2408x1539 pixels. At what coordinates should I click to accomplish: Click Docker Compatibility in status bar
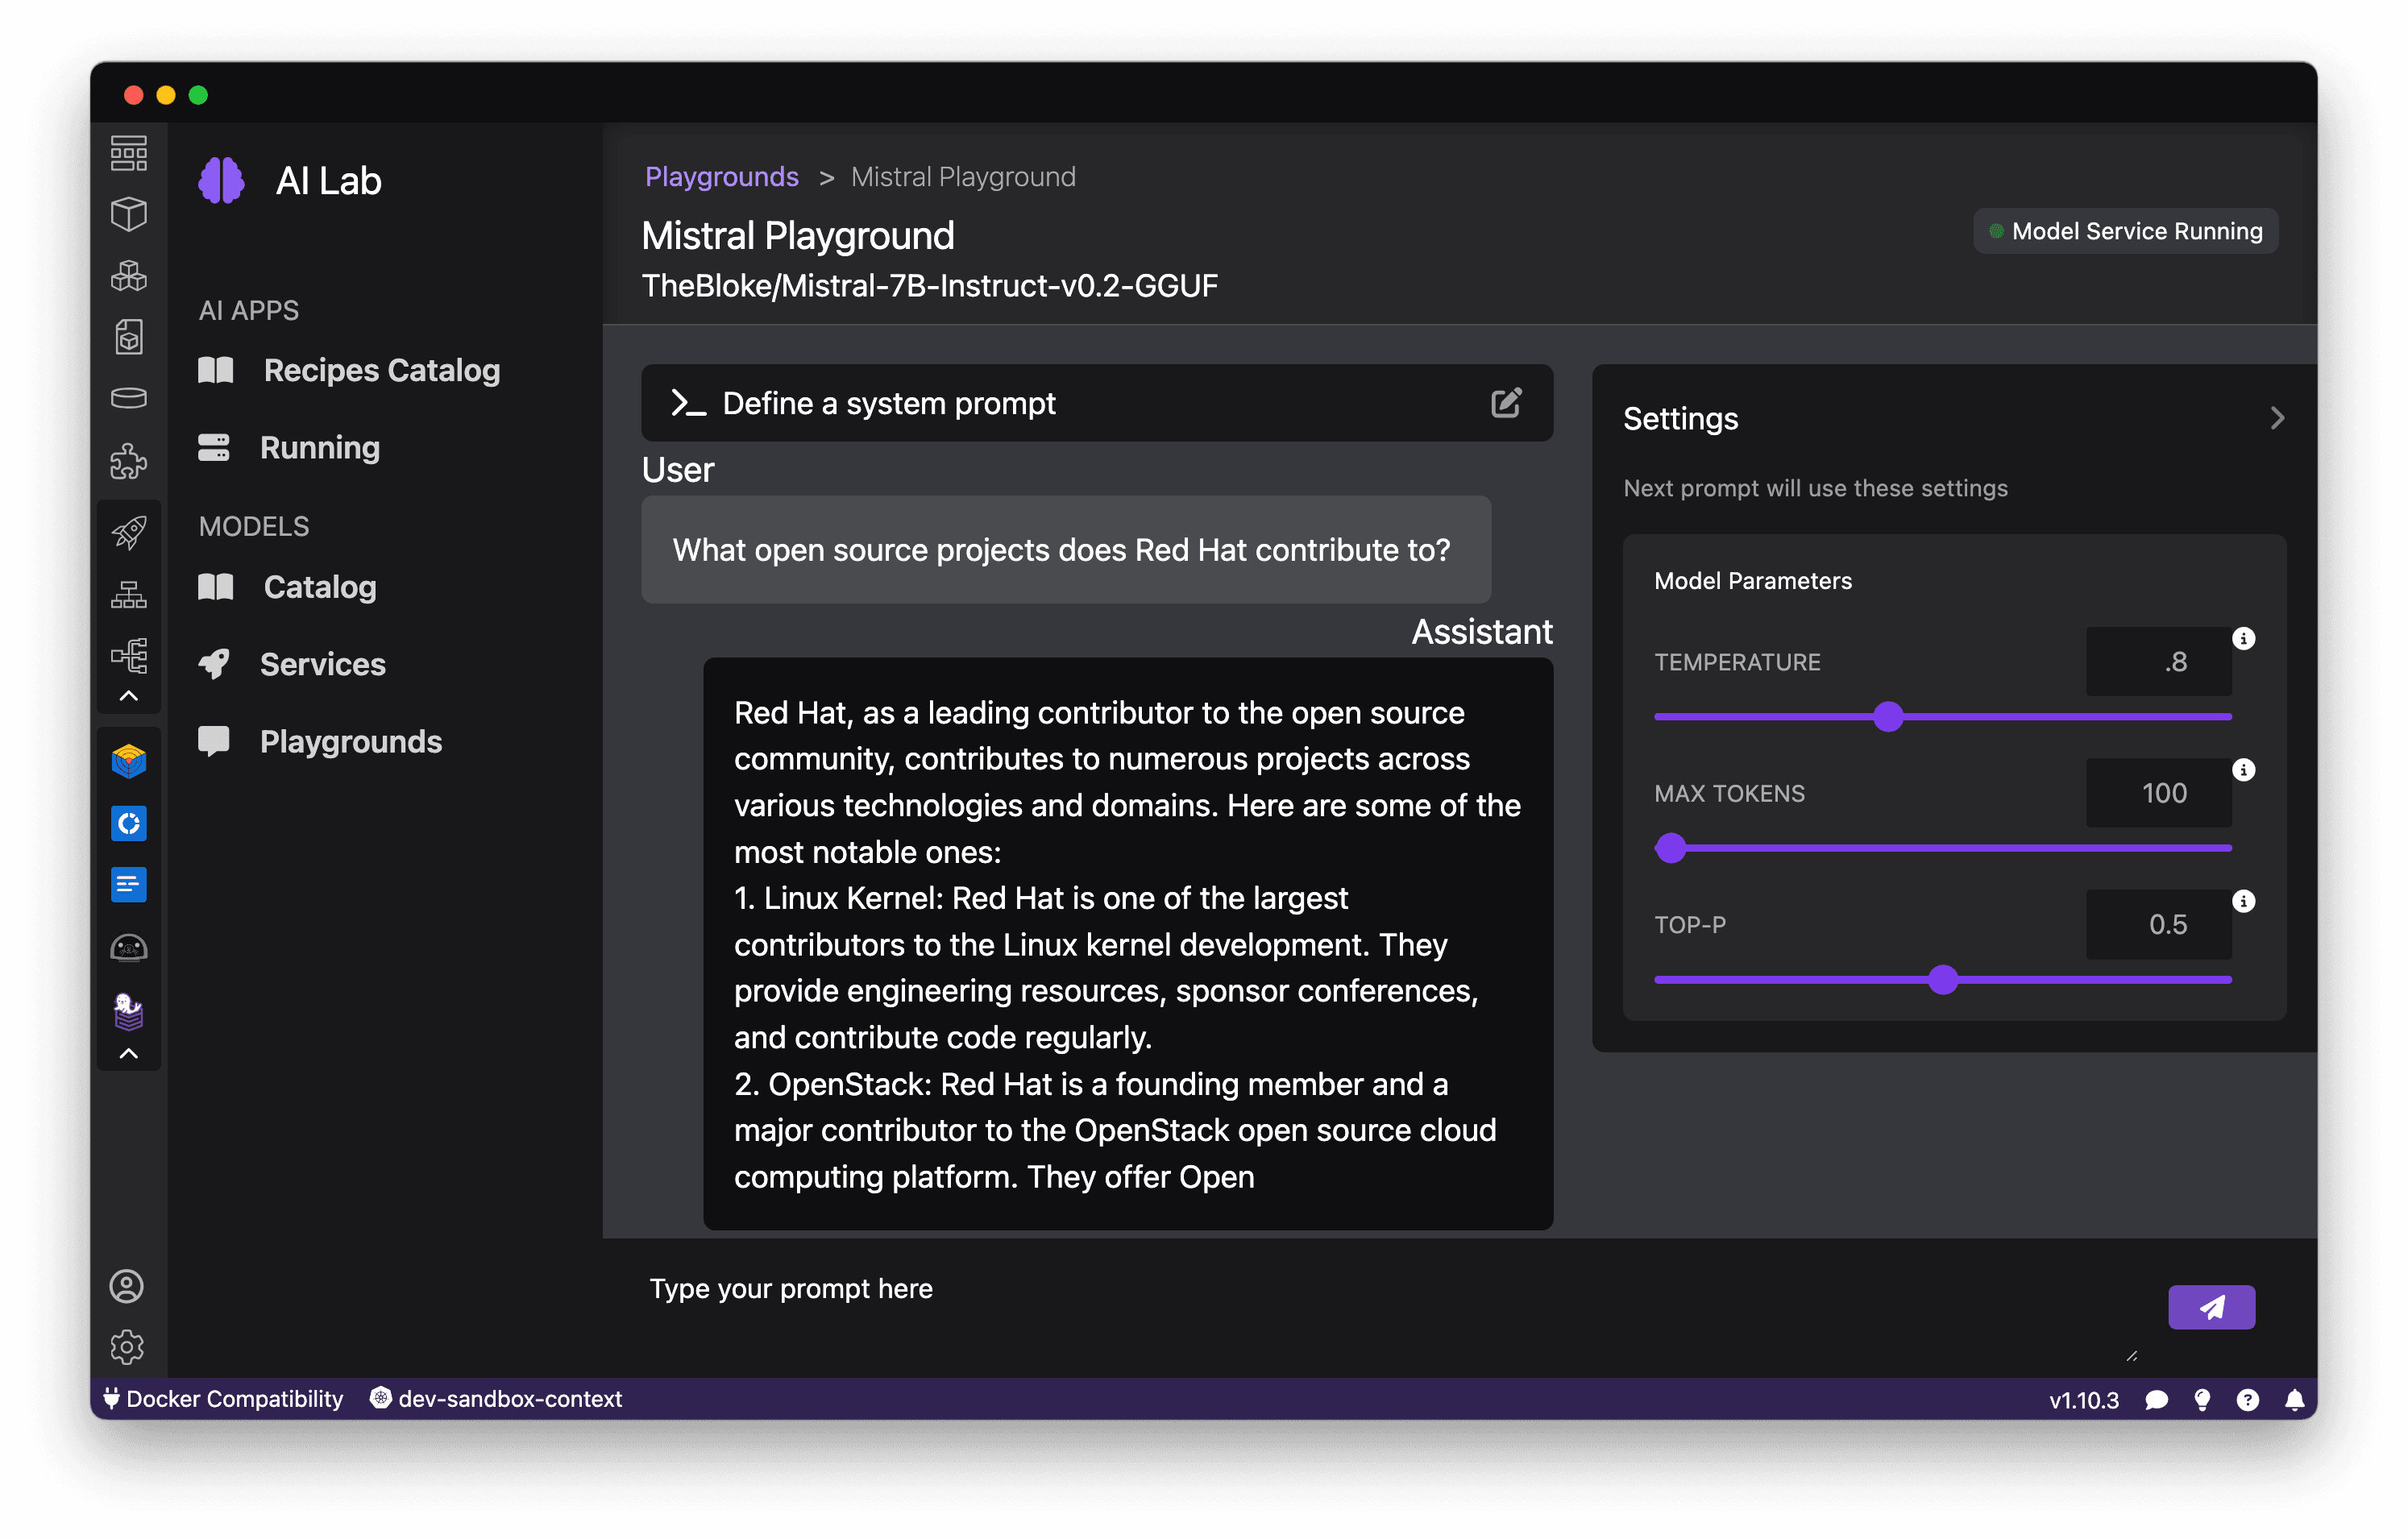coord(224,1399)
